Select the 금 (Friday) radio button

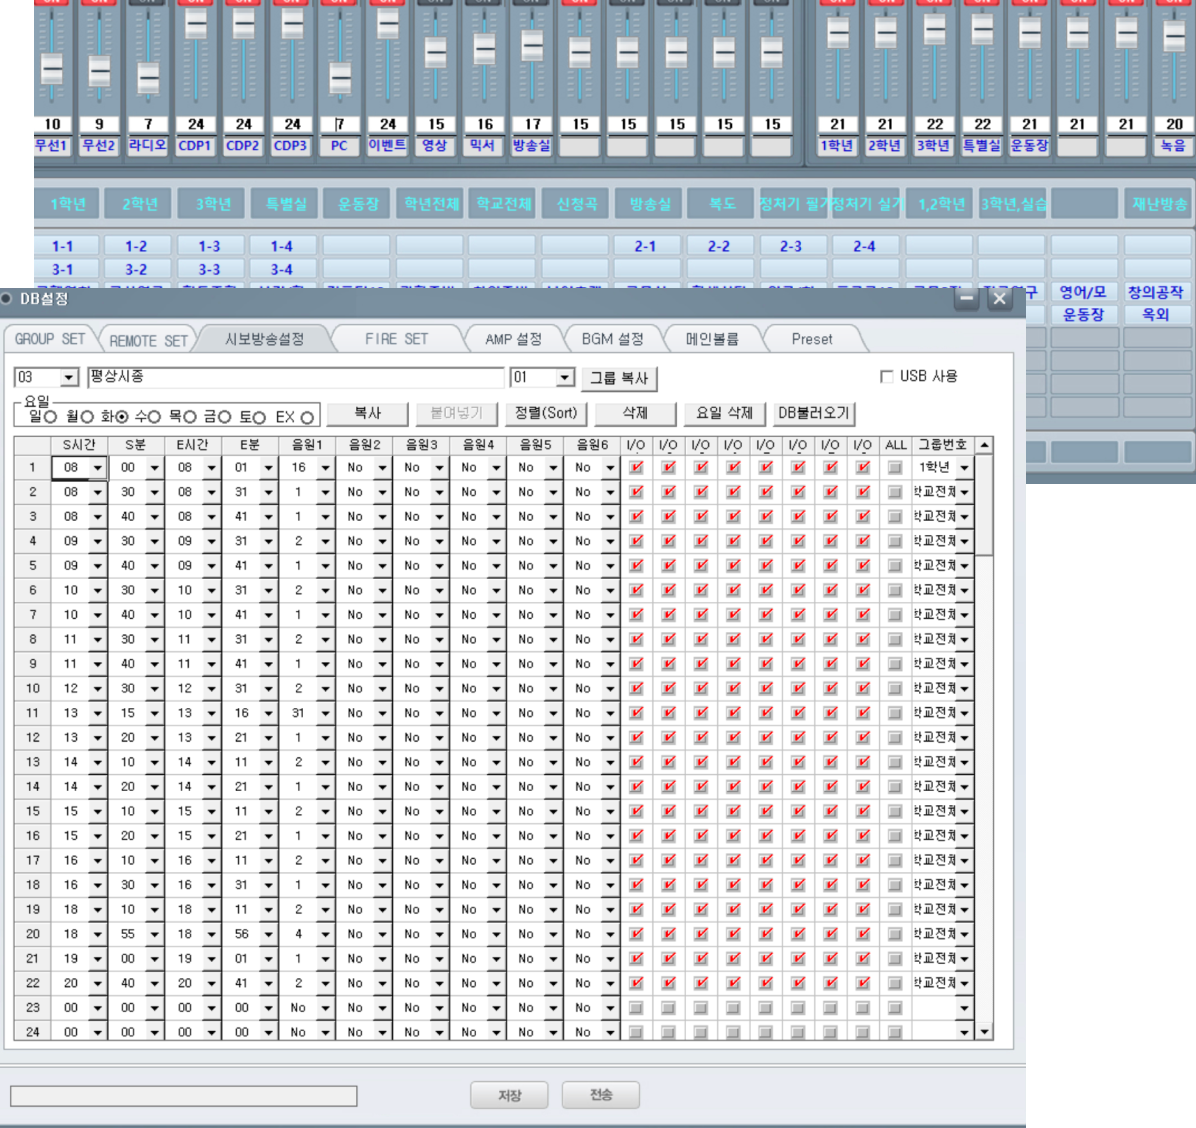pyautogui.click(x=223, y=417)
